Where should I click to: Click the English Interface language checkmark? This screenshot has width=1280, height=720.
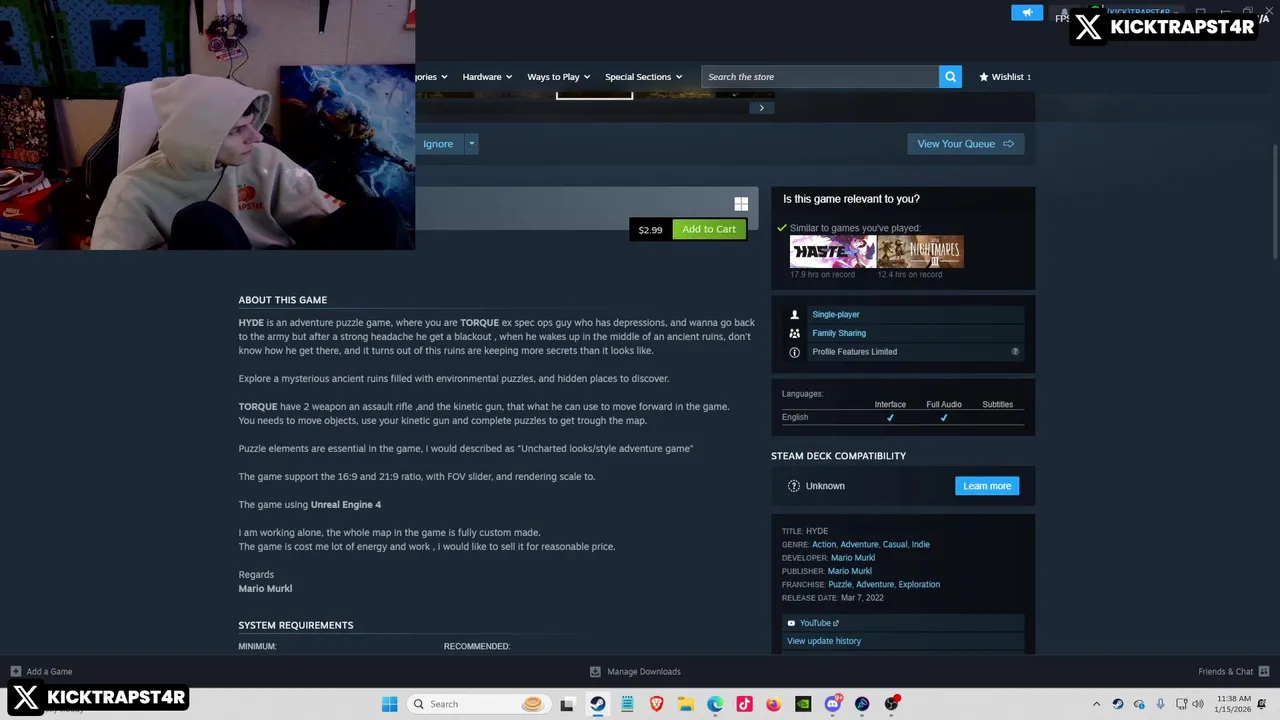tap(890, 418)
